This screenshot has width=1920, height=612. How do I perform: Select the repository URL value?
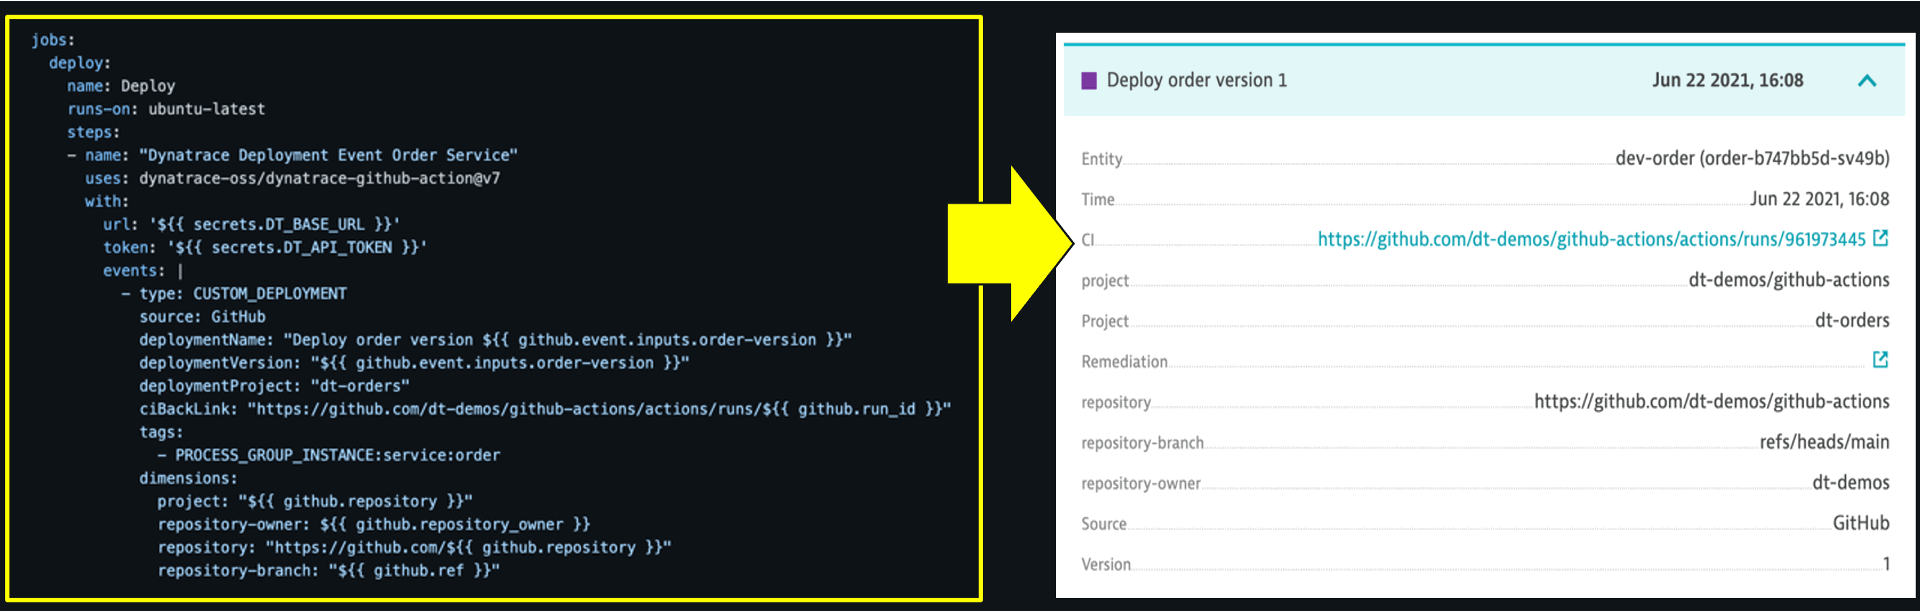(x=1712, y=401)
